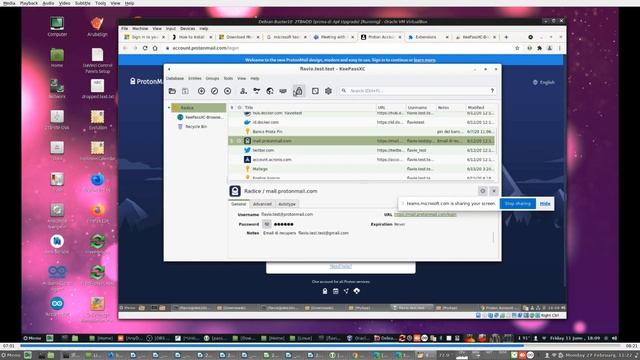This screenshot has height=360, width=640.
Task: Click the ProtonMail lock icon below login box
Action: pyautogui.click(x=325, y=291)
